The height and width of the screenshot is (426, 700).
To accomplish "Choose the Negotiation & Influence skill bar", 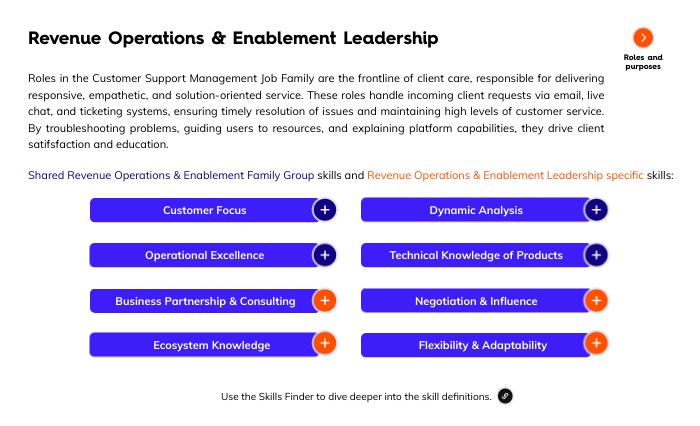I will (475, 301).
